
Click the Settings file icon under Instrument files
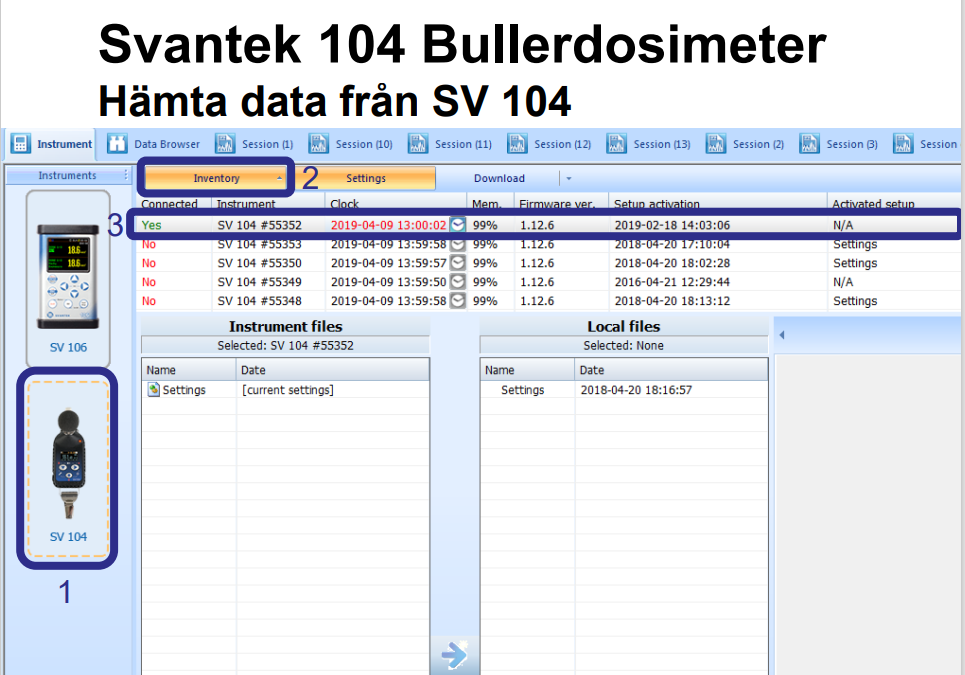[155, 389]
